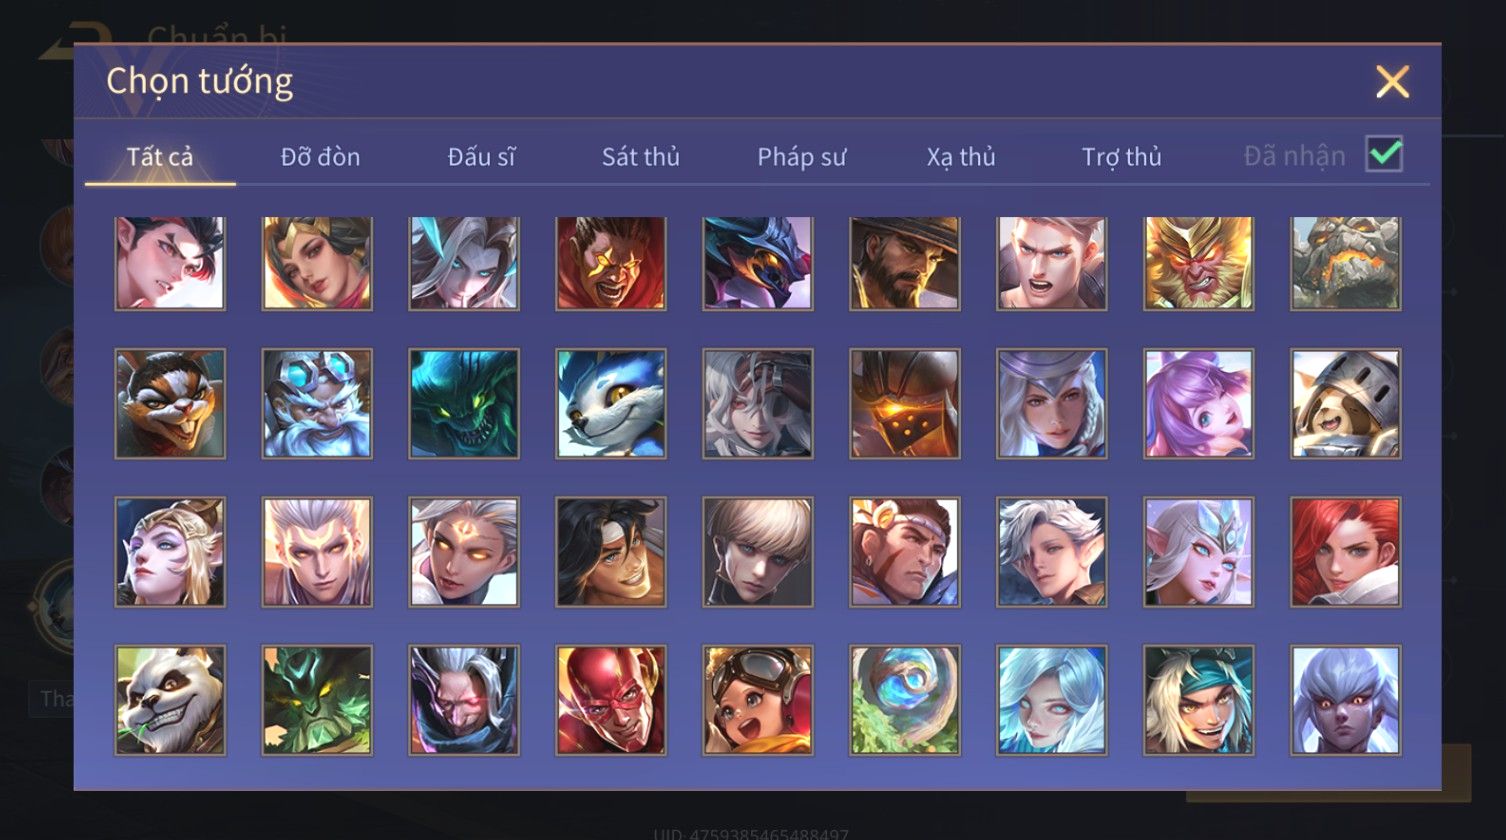Toggle the Đã nhận checkbox
1506x840 pixels.
pos(1385,154)
